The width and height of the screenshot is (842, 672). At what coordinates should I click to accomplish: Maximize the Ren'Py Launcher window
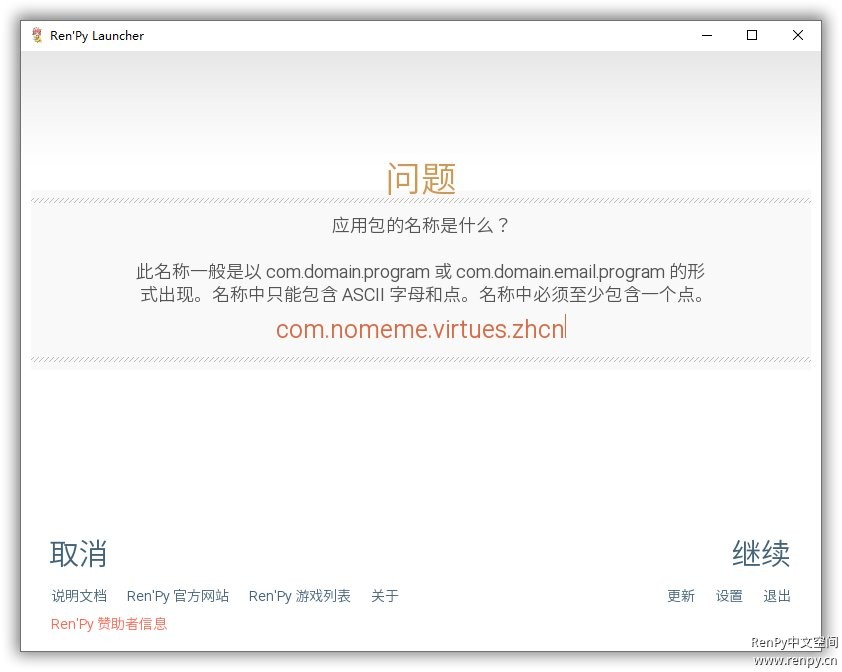[752, 35]
